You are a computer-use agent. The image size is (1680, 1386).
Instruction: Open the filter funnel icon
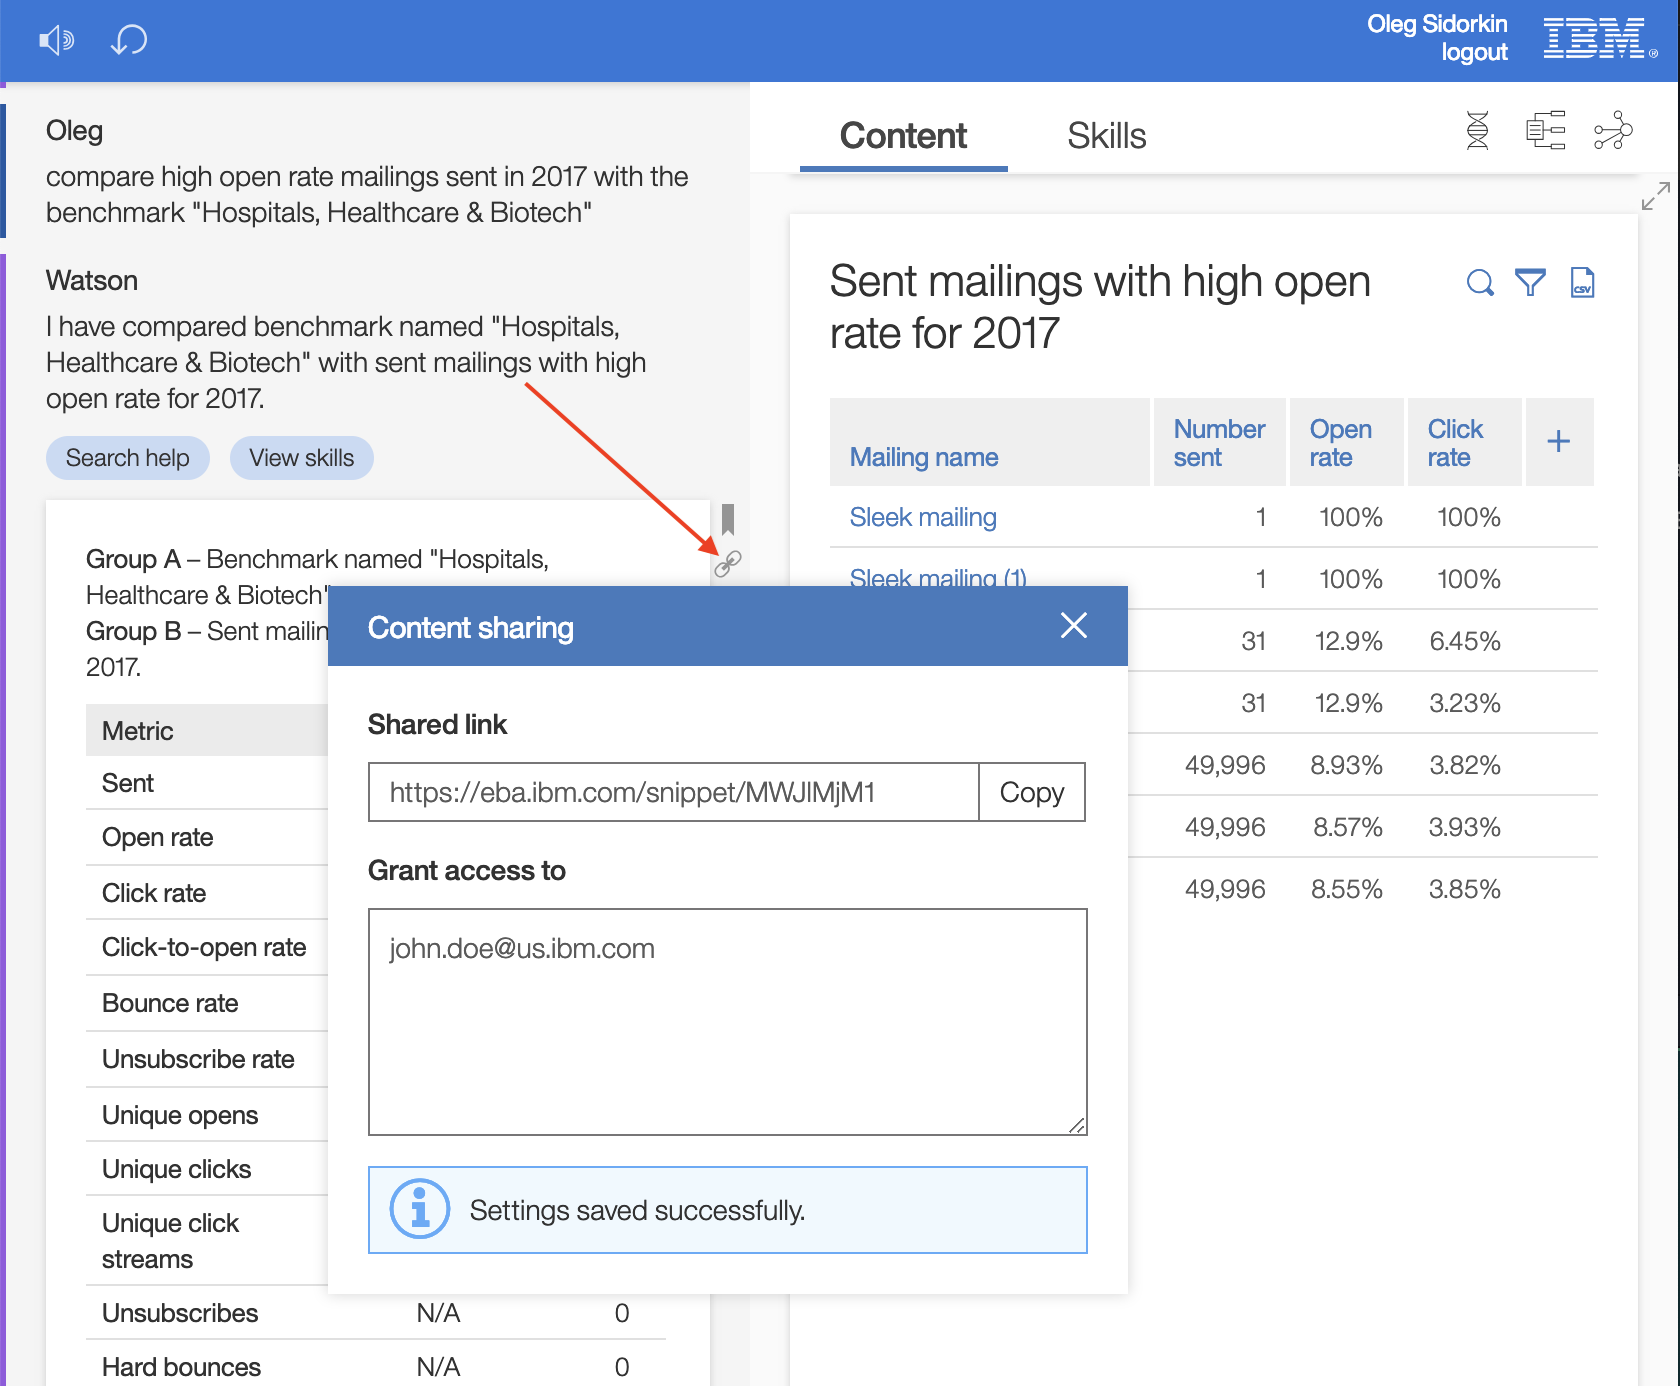1530,283
